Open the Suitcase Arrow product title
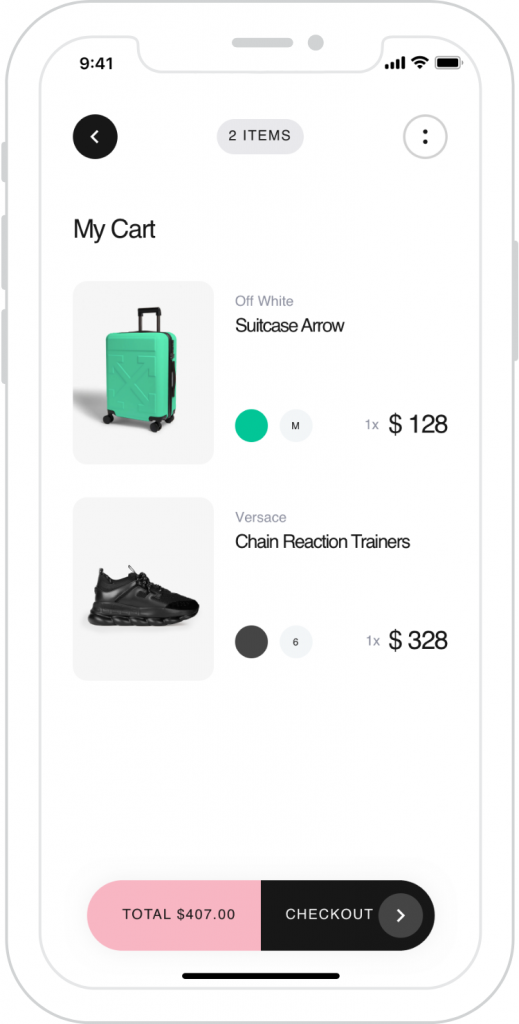Image resolution: width=519 pixels, height=1024 pixels. [289, 325]
